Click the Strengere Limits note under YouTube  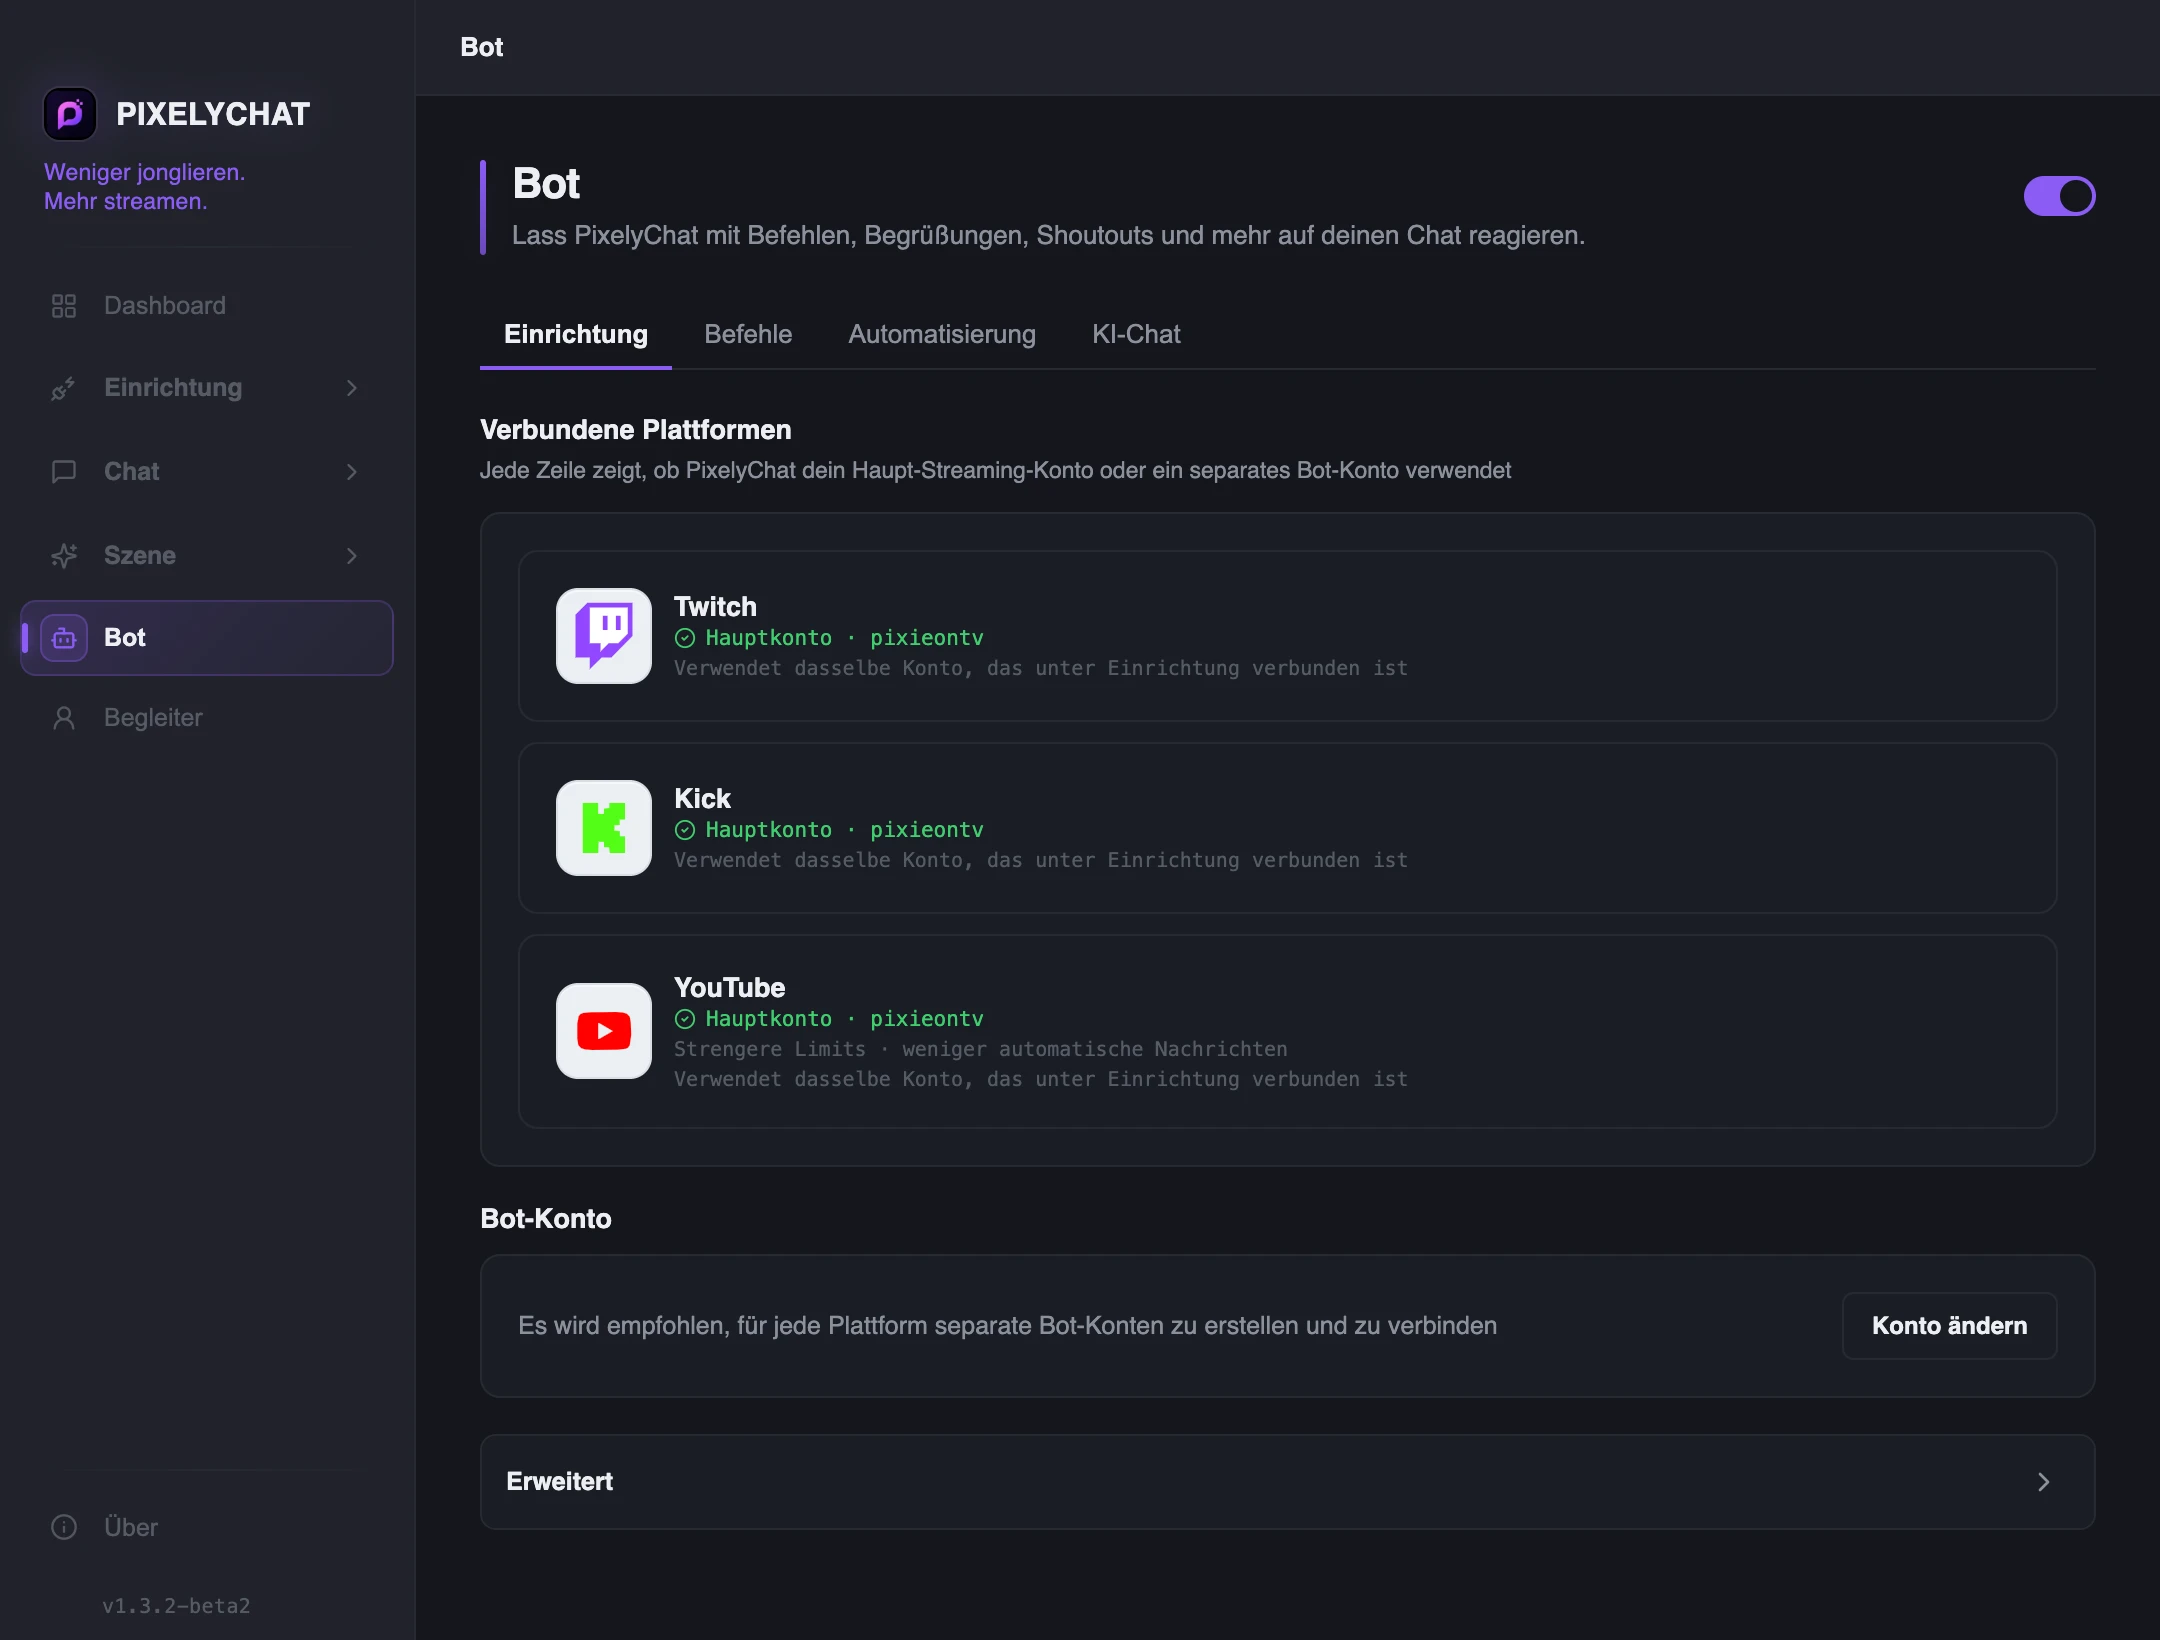click(x=981, y=1049)
